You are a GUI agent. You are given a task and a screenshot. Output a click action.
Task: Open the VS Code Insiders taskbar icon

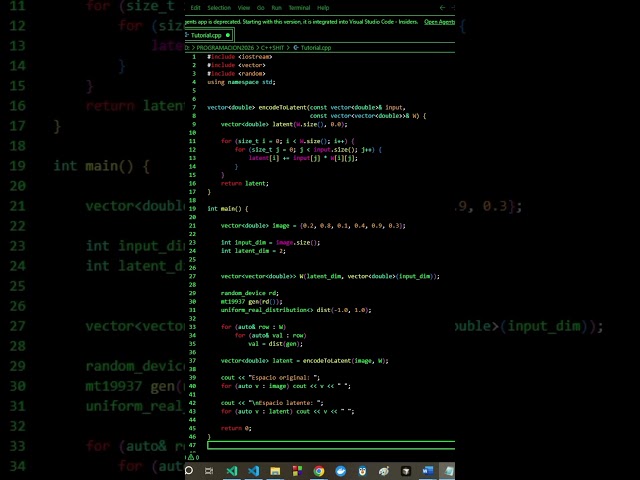click(x=232, y=471)
